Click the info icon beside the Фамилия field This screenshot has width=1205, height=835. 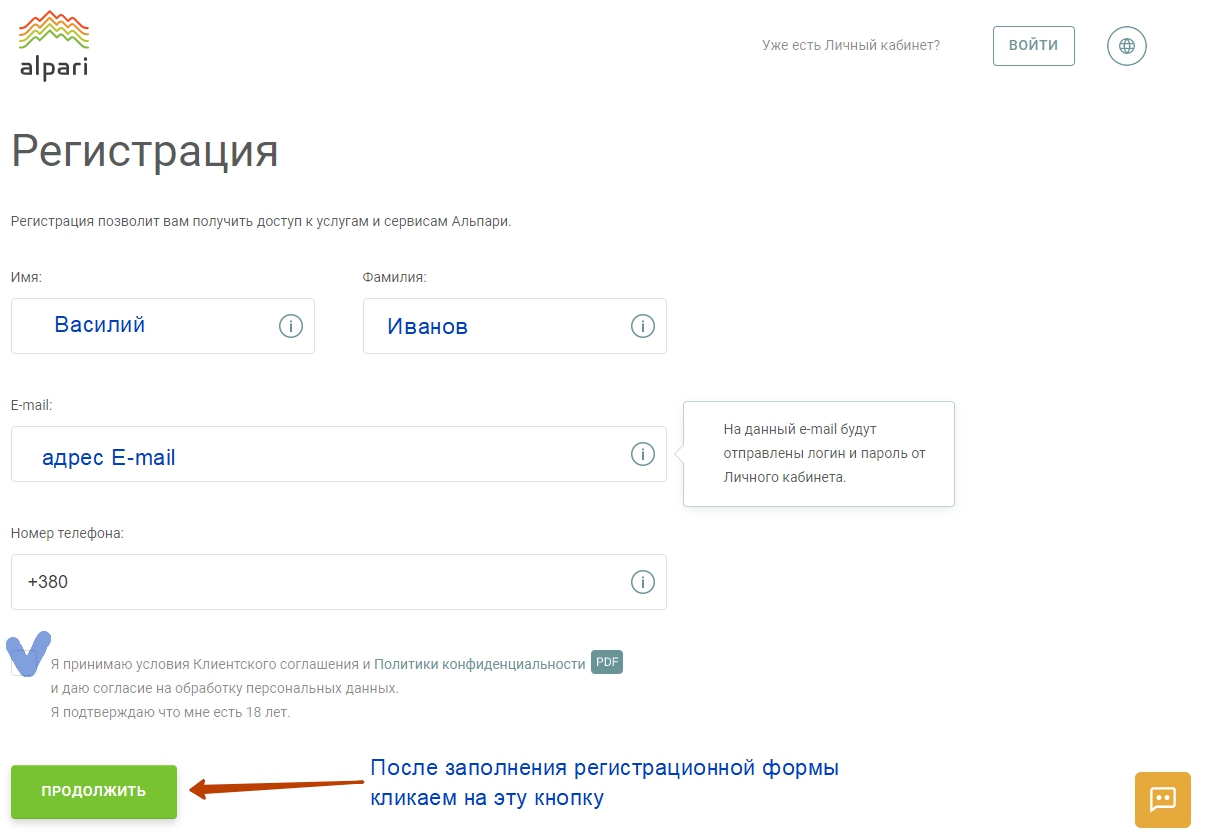coord(642,325)
